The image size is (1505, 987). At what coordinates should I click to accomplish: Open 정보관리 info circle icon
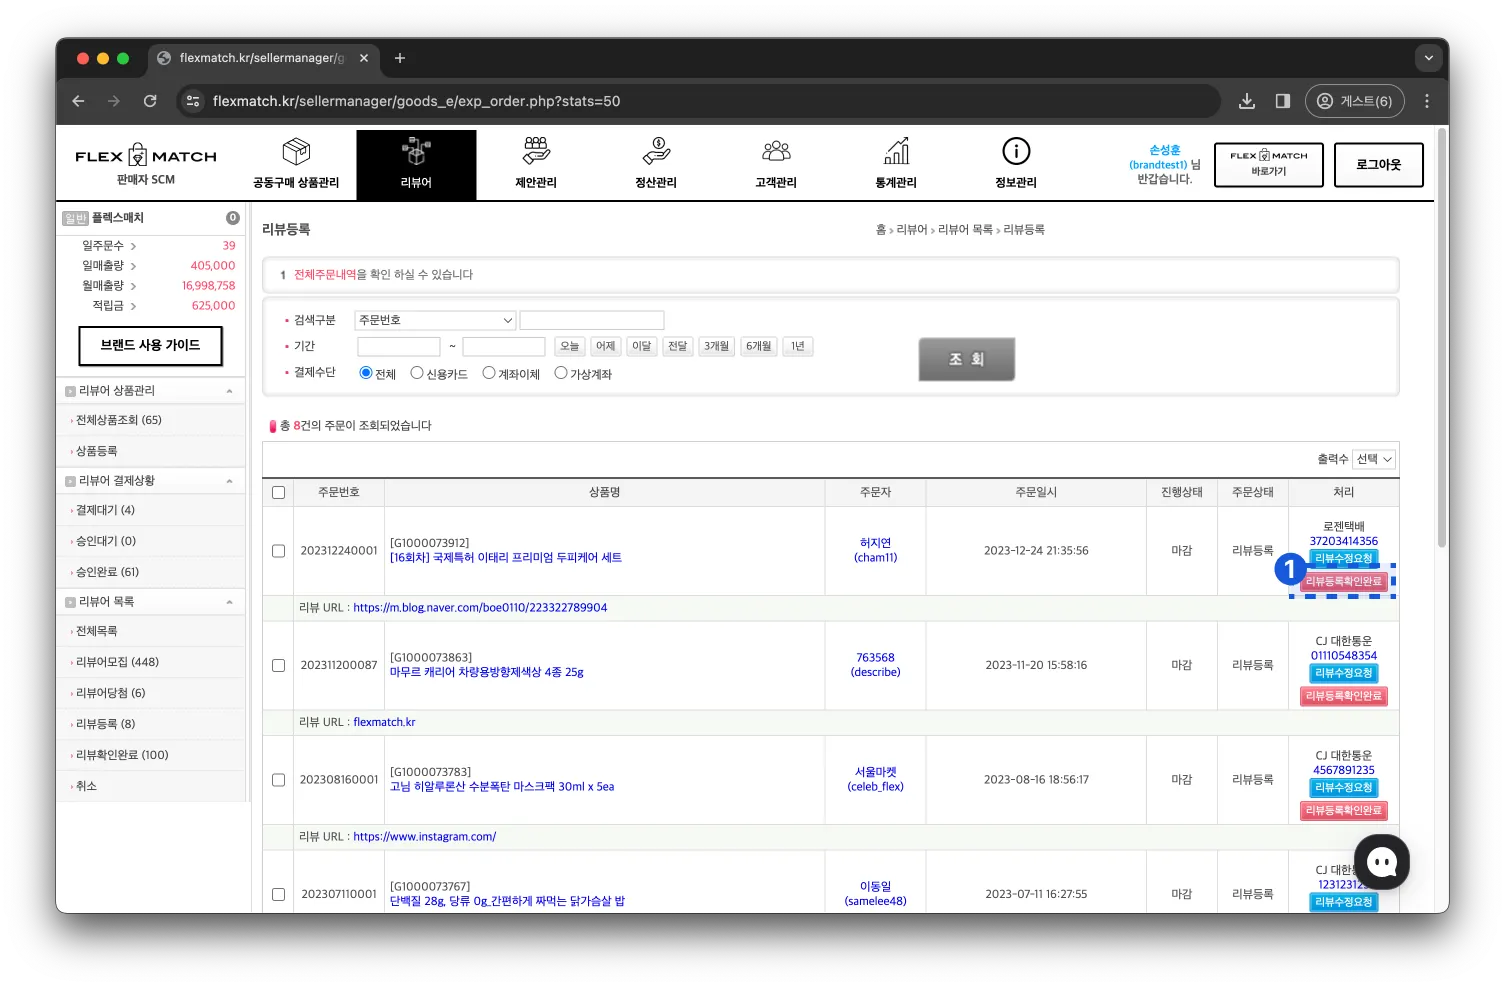[1016, 152]
